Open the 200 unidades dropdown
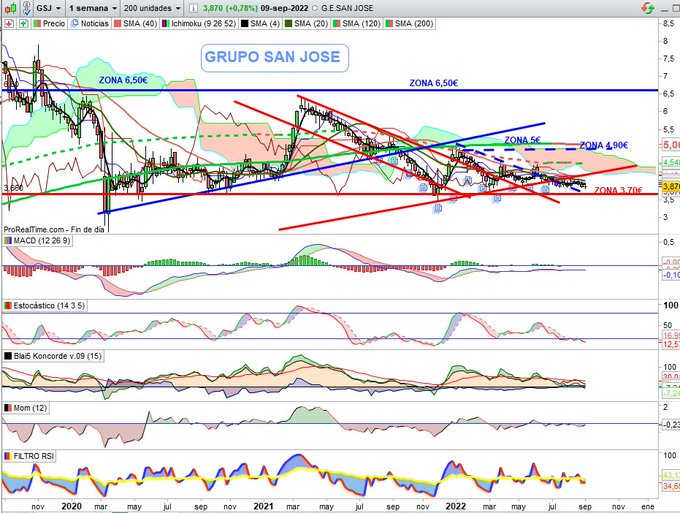680x513 pixels. (151, 8)
